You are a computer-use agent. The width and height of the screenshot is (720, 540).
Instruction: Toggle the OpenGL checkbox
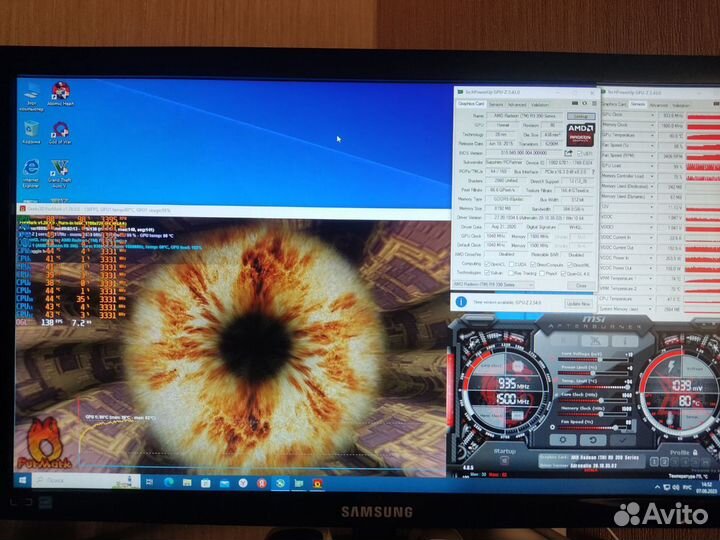coord(563,274)
